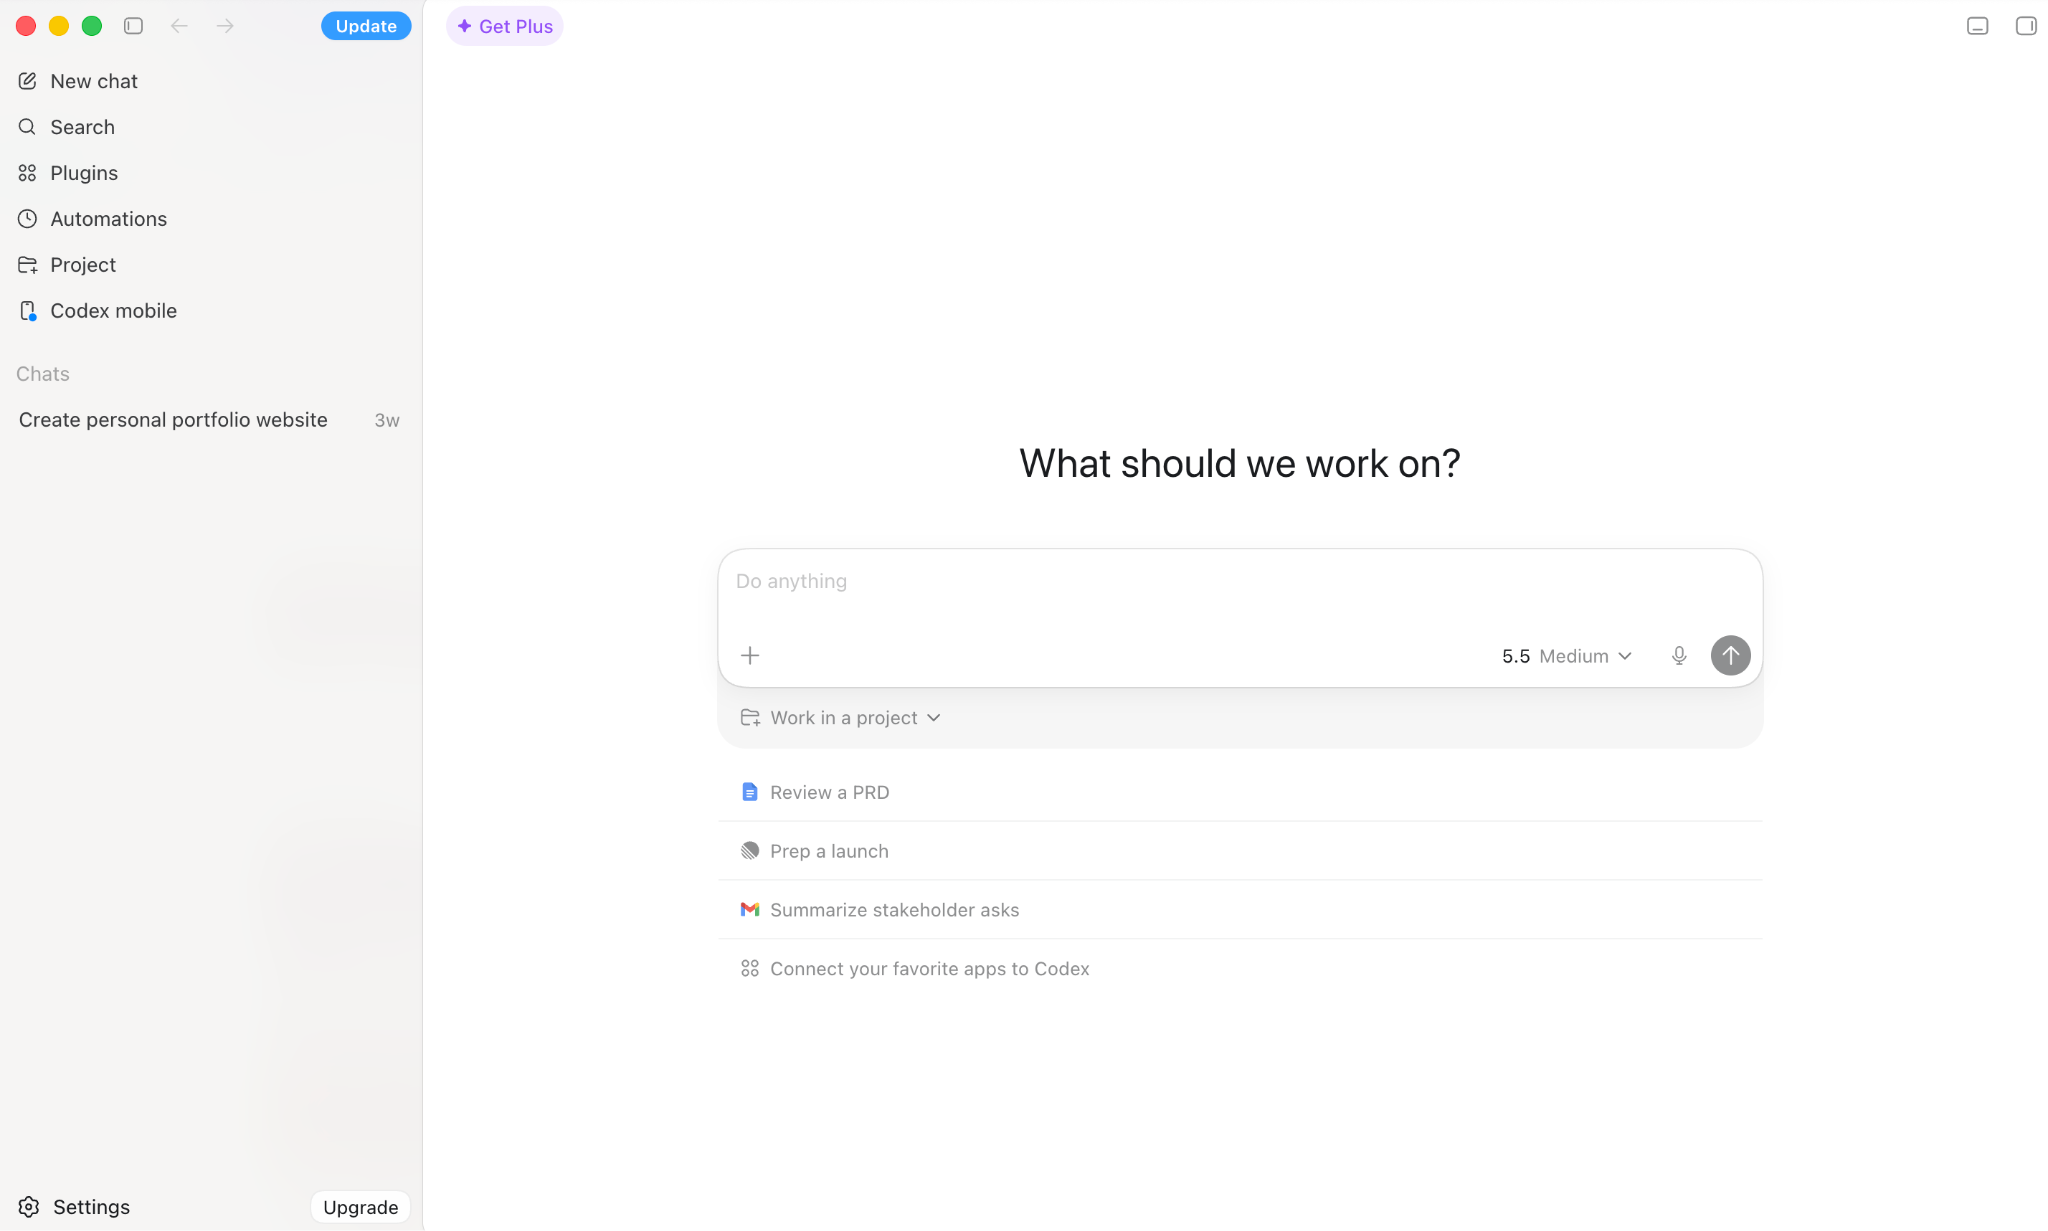Open Settings at sidebar bottom
2048x1231 pixels.
tap(74, 1207)
